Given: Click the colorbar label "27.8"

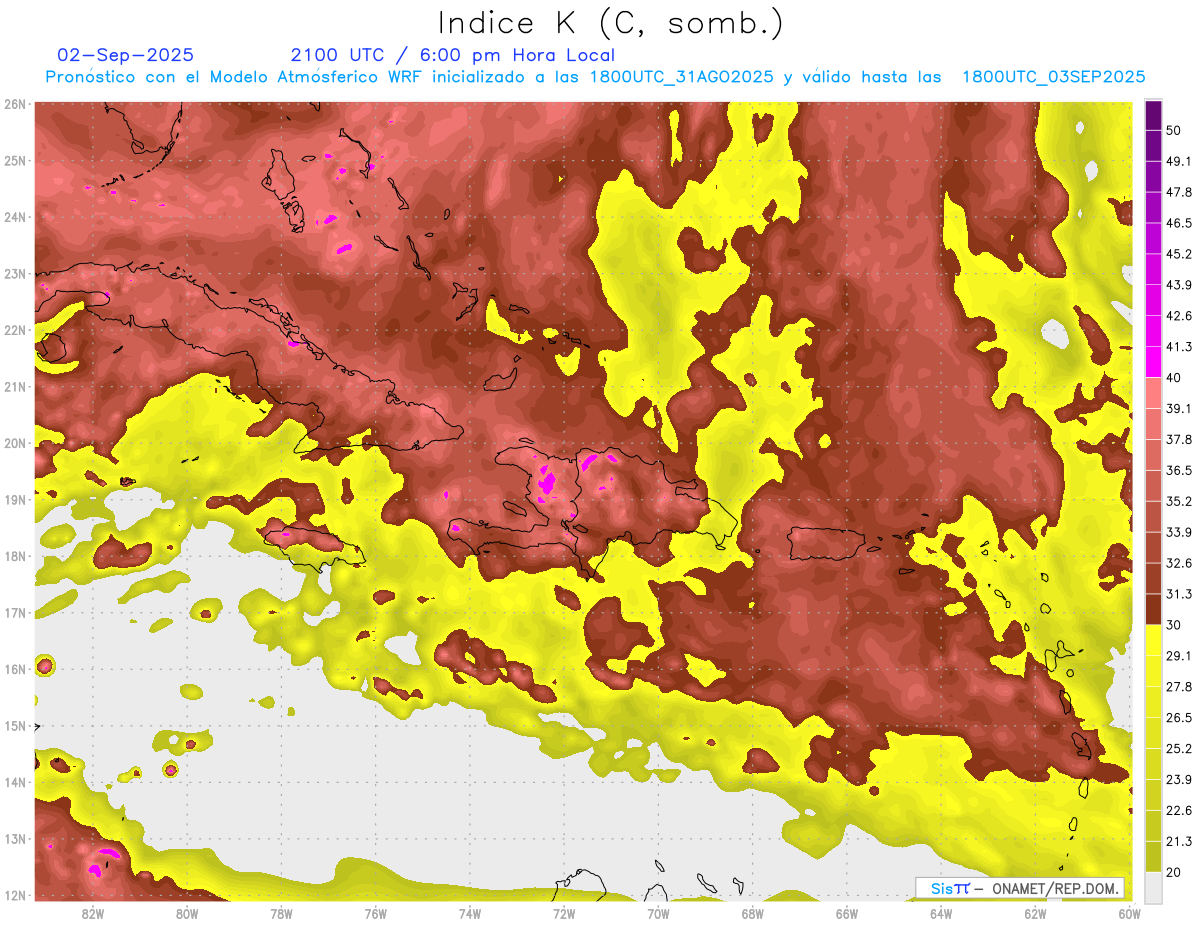Looking at the screenshot, I should pyautogui.click(x=1178, y=687).
